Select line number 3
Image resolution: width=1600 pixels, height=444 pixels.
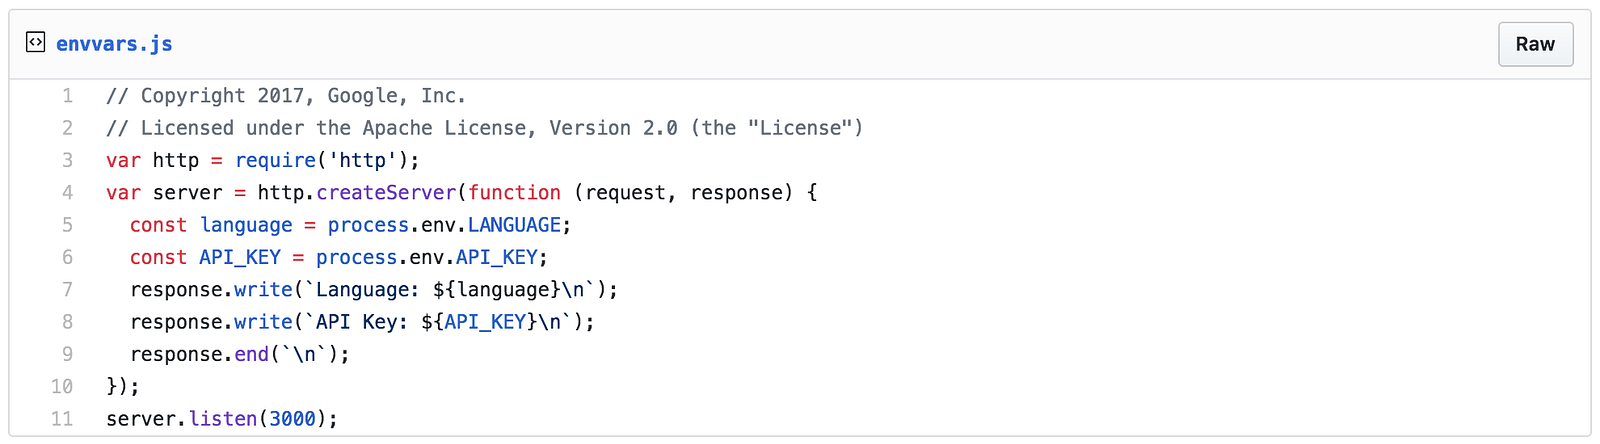click(67, 160)
